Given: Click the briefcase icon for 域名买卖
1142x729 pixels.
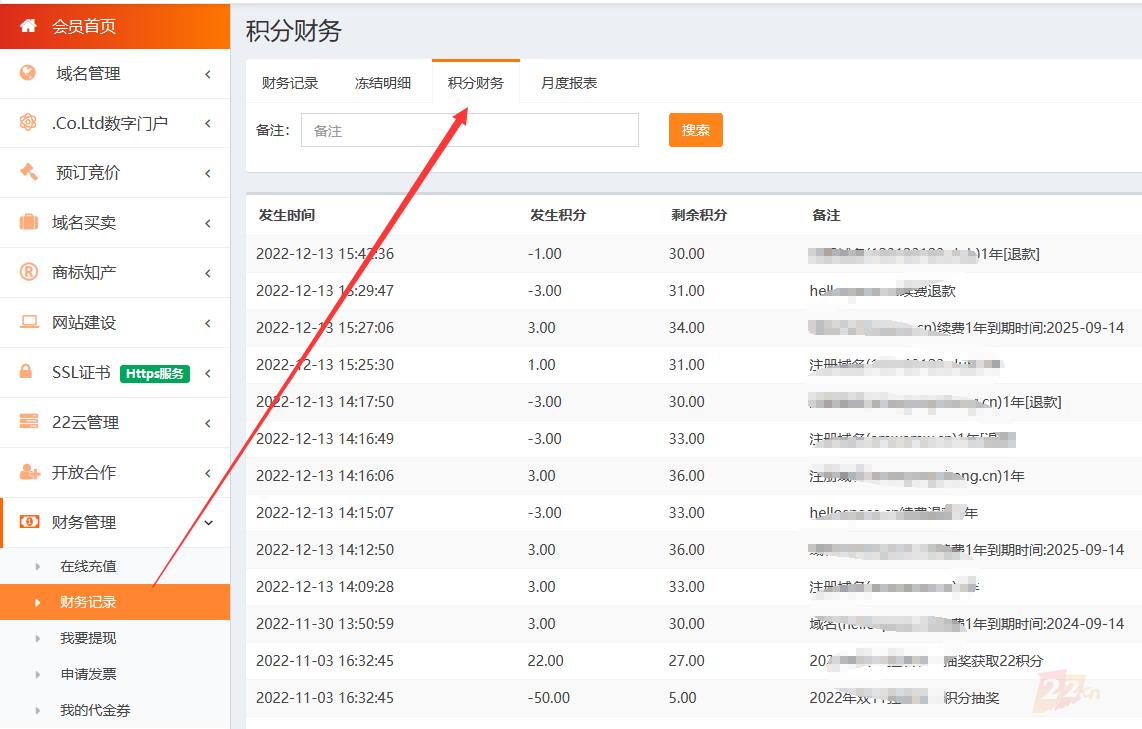Looking at the screenshot, I should (29, 222).
